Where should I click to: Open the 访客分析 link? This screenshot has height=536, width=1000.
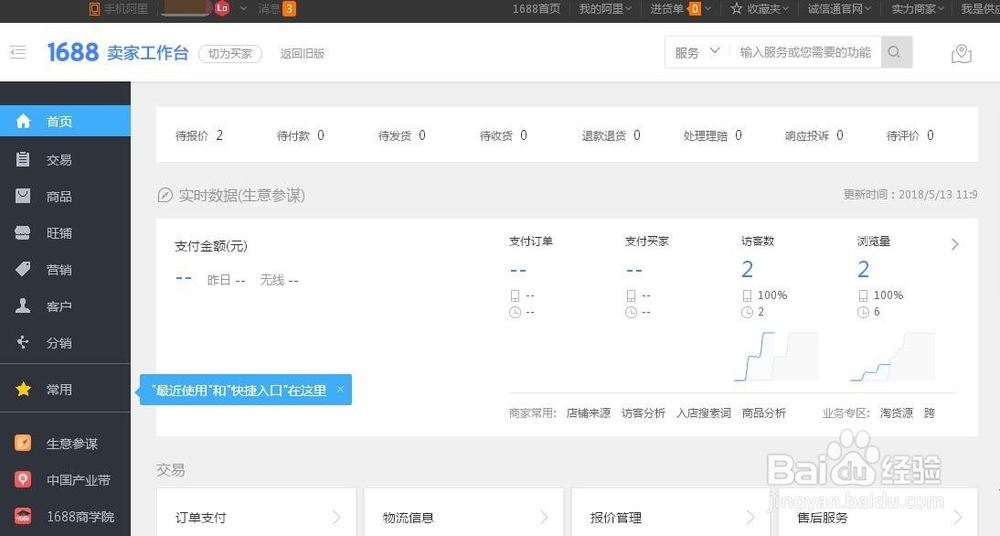[643, 413]
